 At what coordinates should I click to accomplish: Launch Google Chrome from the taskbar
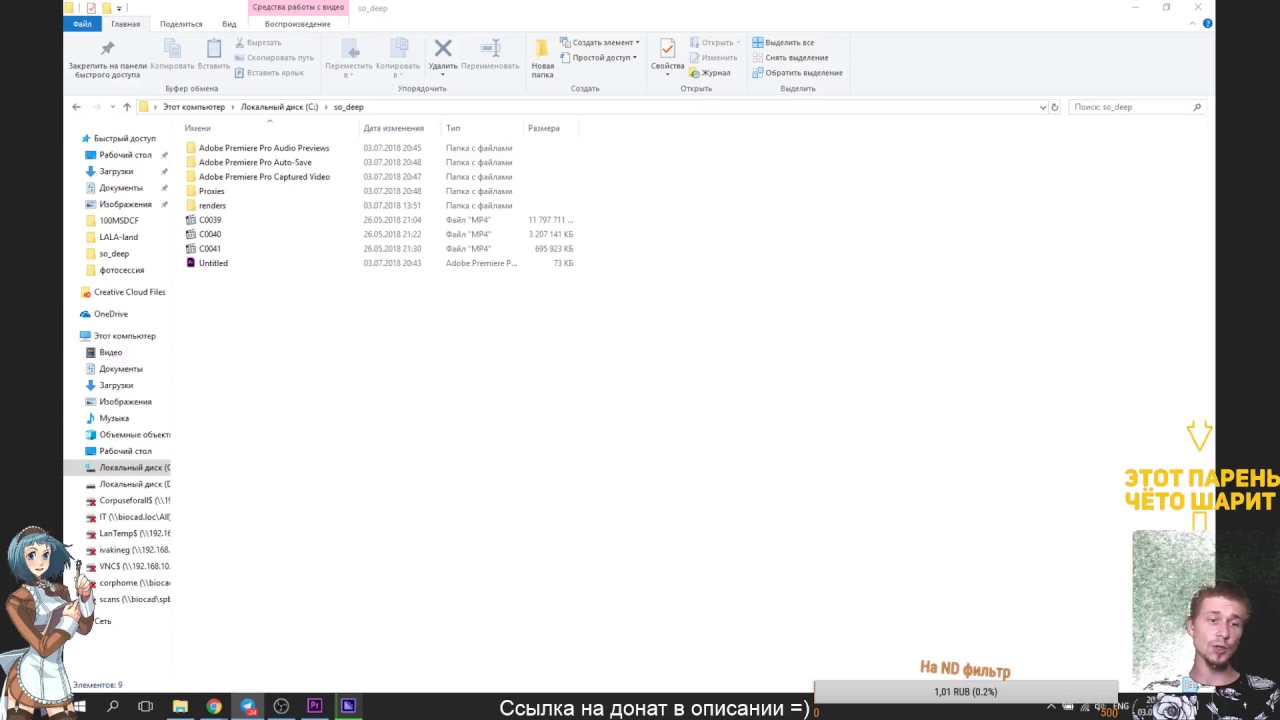tap(214, 707)
